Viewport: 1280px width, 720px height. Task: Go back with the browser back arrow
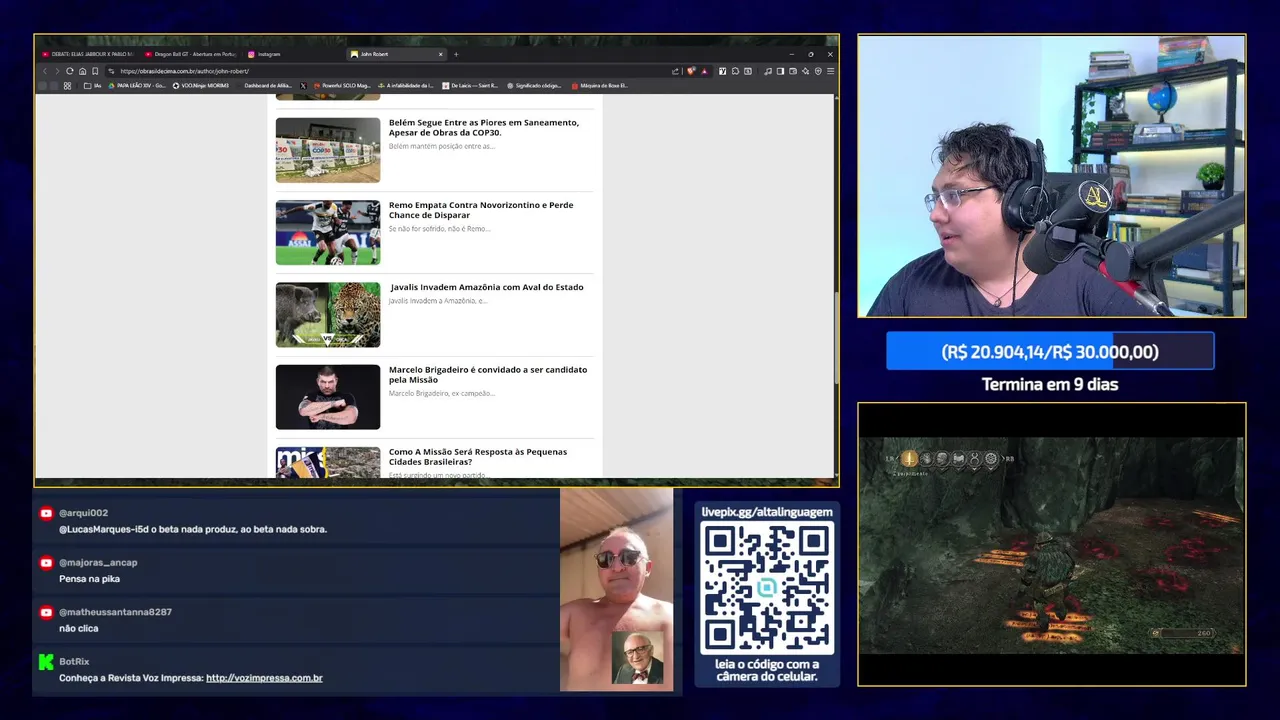45,71
